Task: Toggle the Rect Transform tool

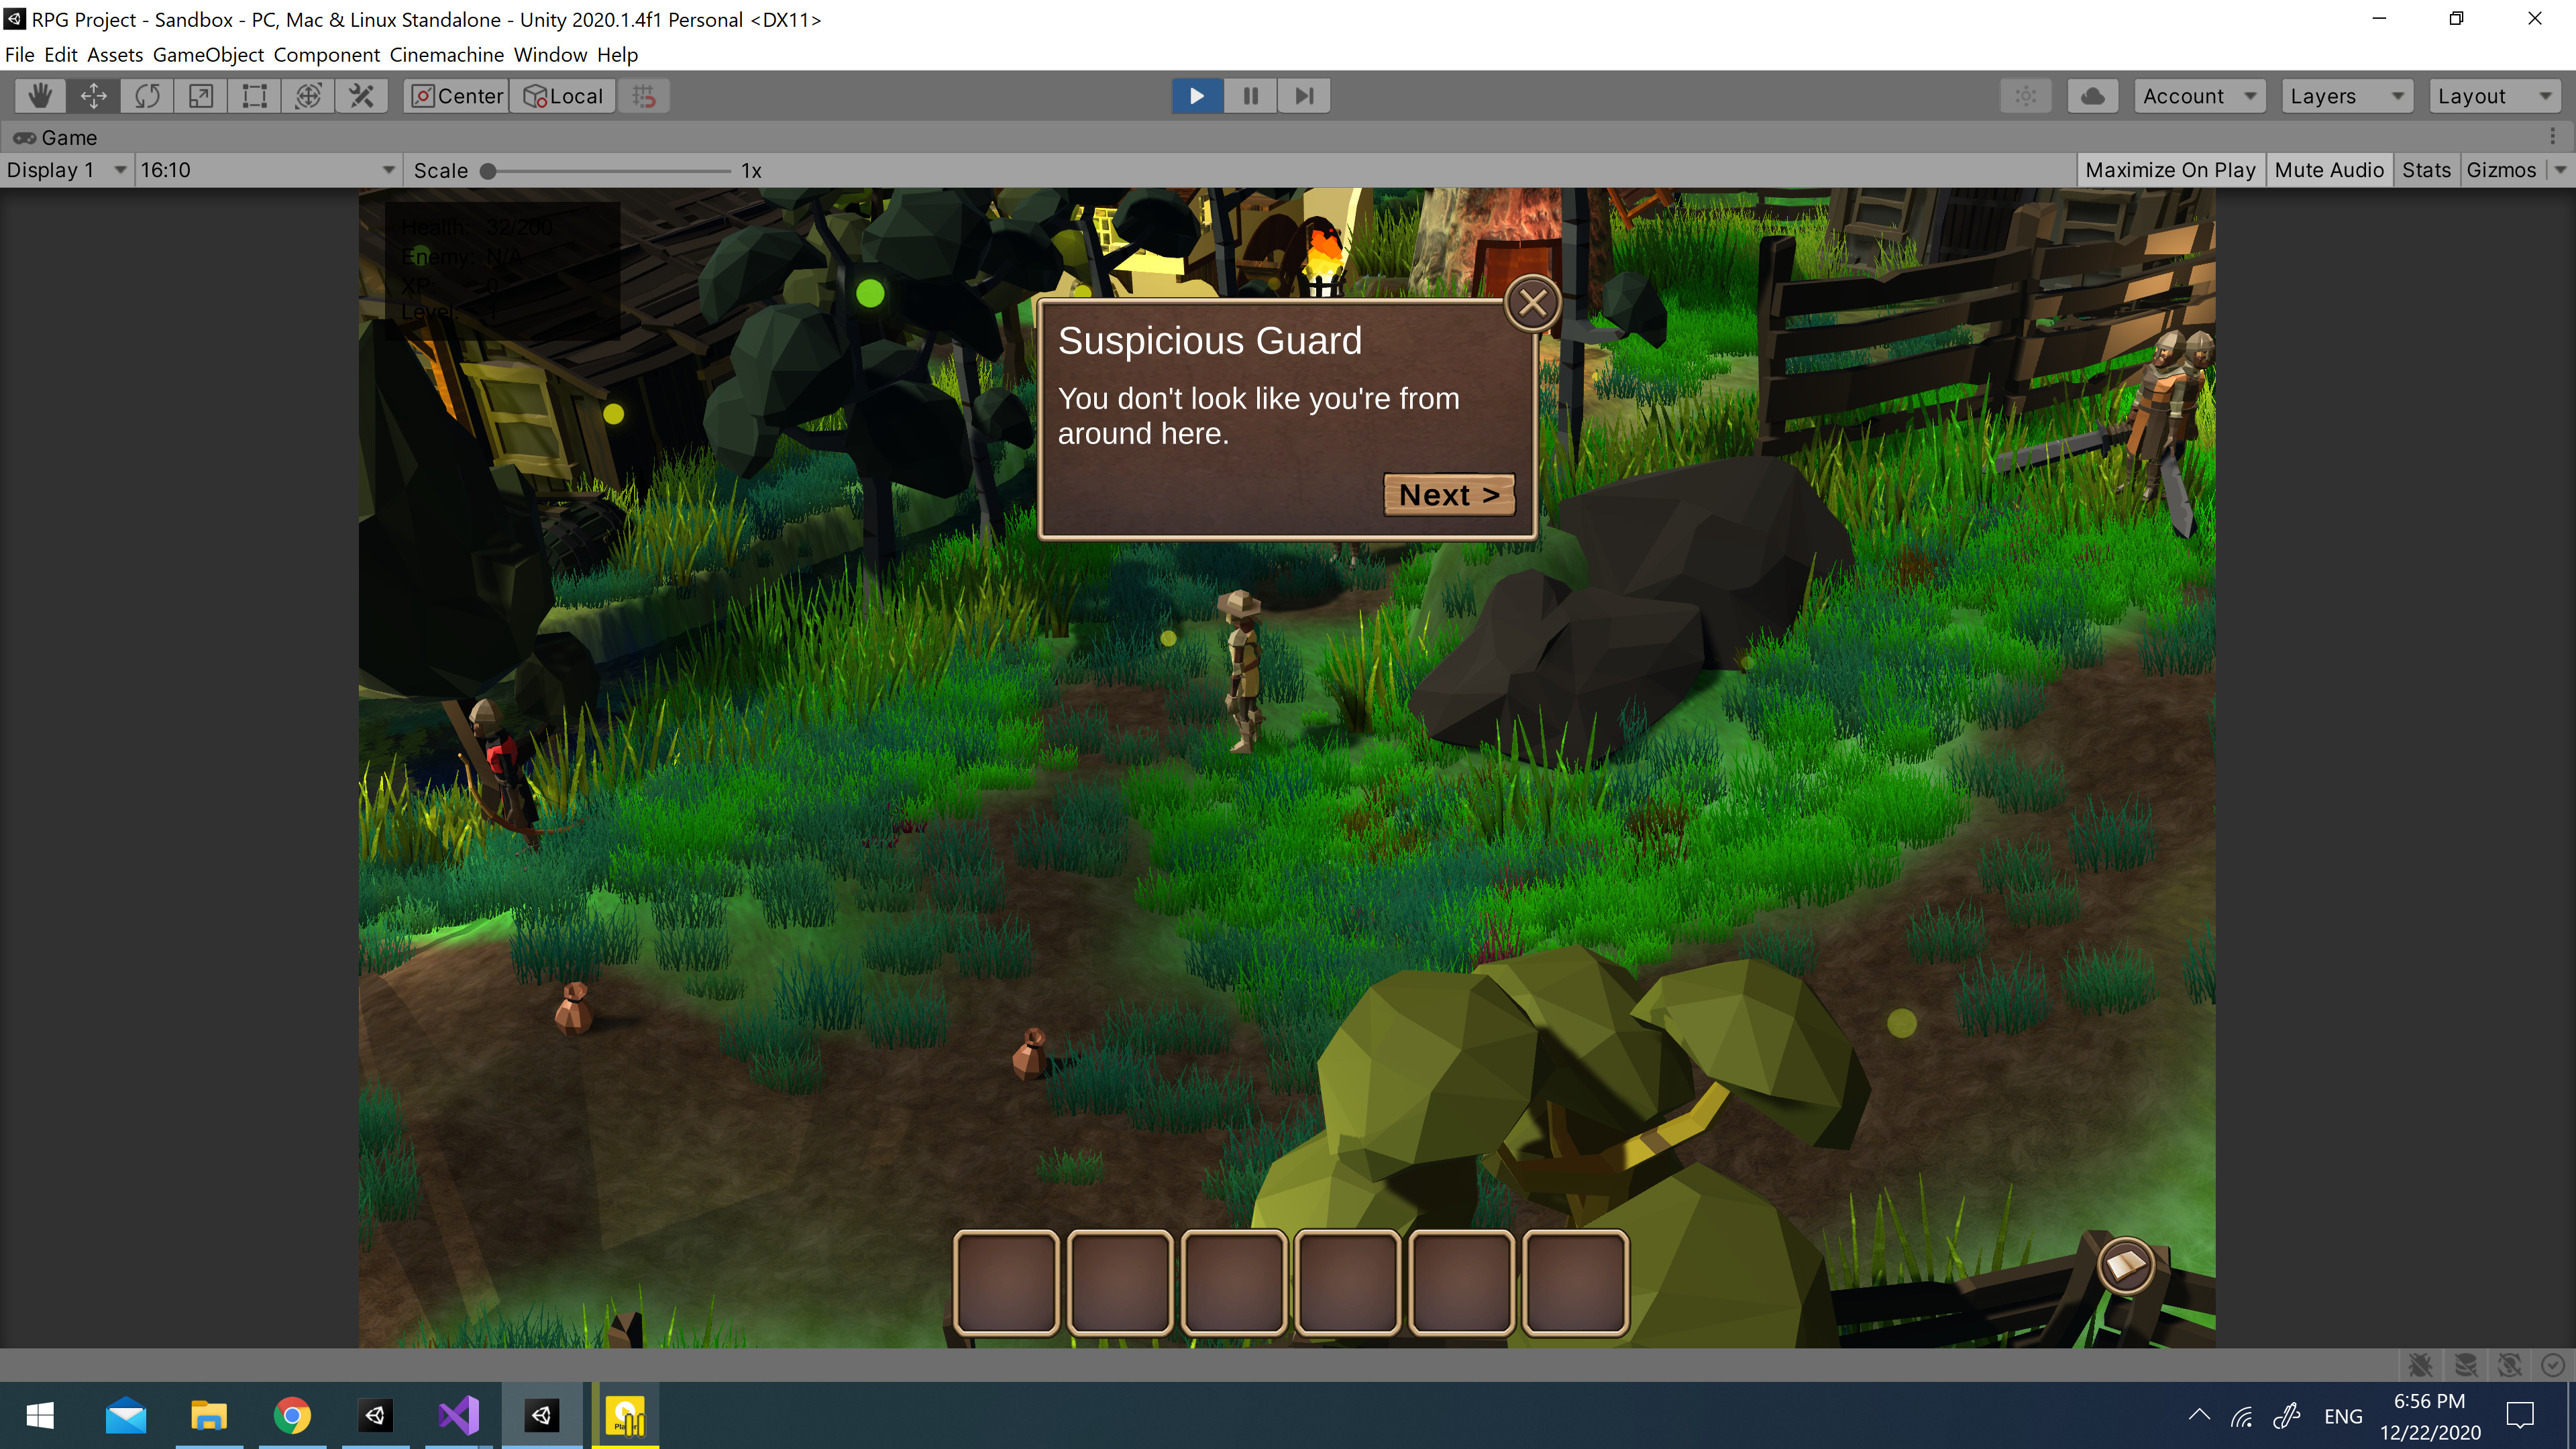Action: (x=253, y=95)
